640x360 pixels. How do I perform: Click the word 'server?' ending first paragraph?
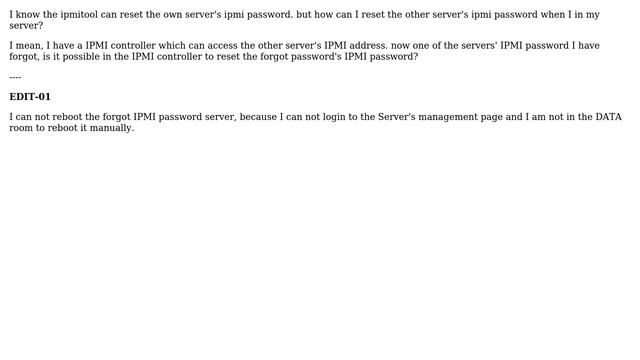tap(26, 26)
